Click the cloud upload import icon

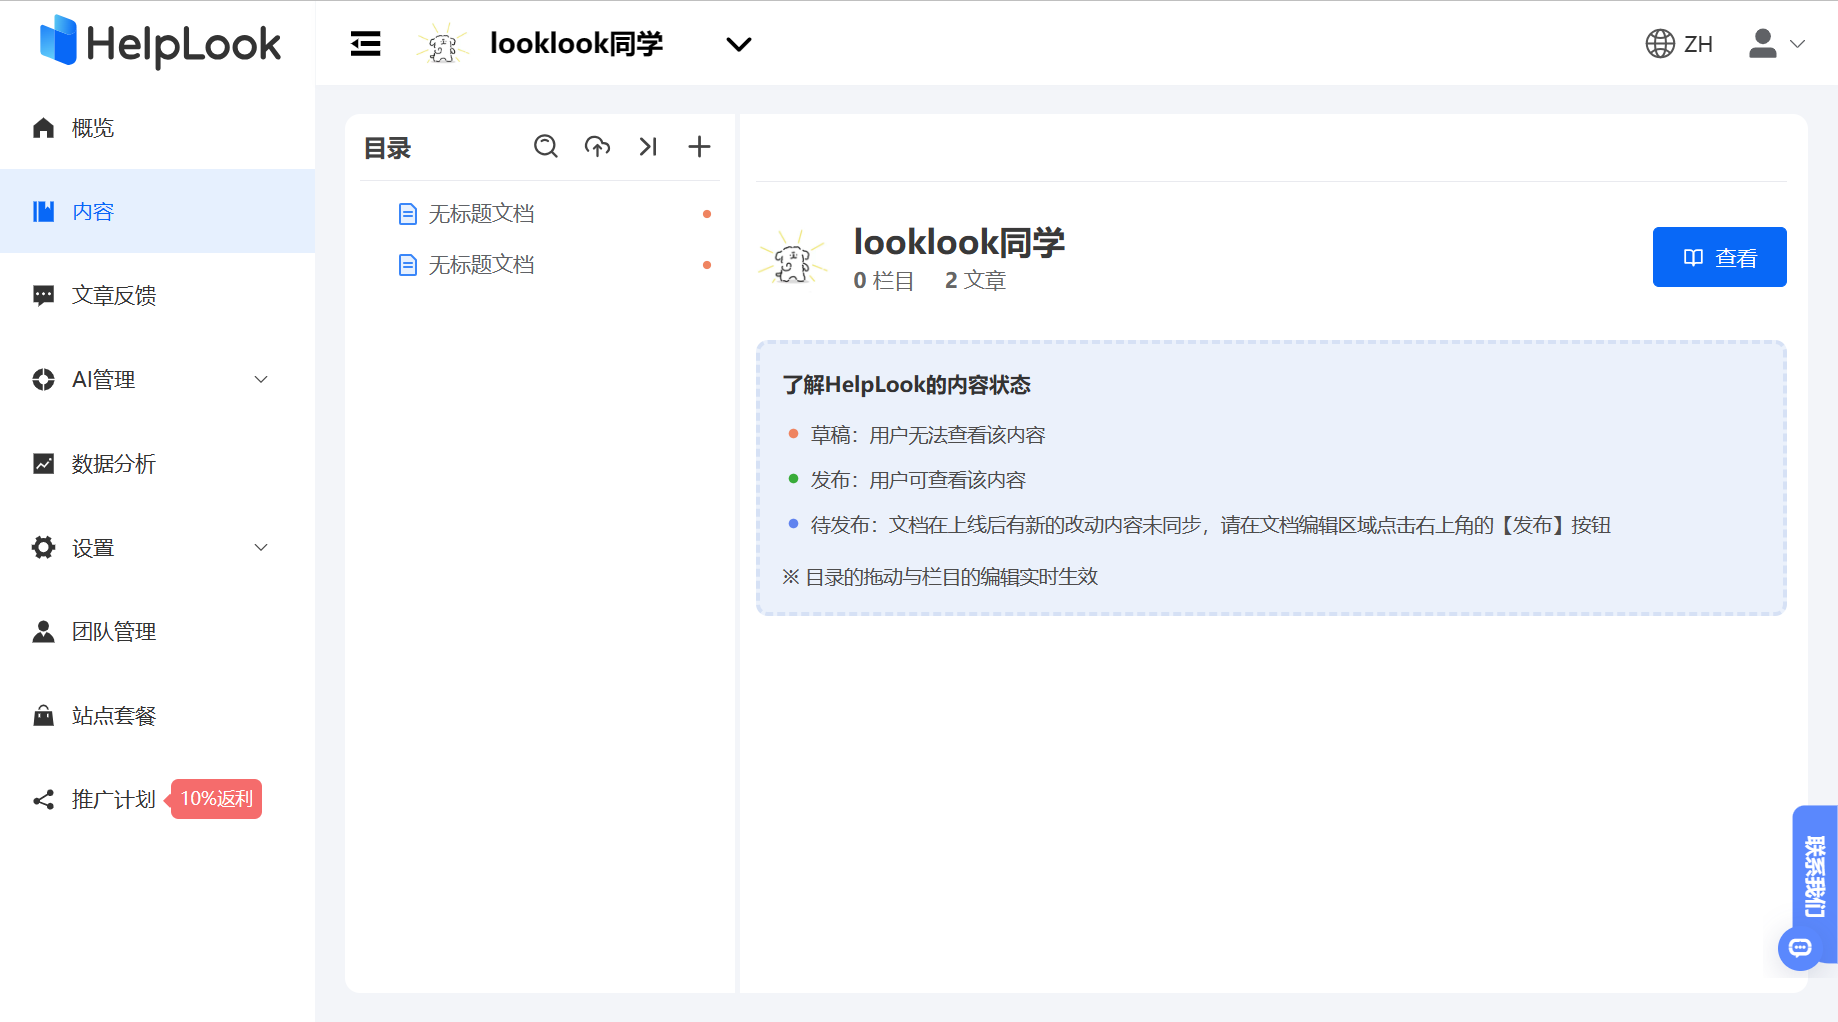coord(597,147)
